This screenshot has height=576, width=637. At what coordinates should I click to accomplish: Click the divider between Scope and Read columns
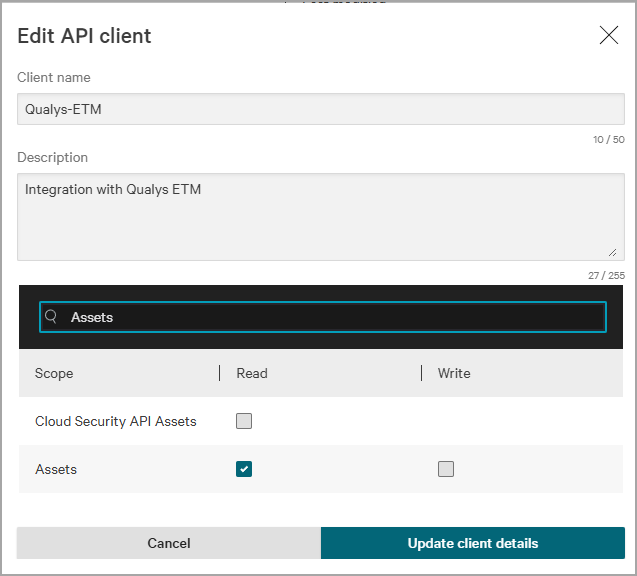(x=220, y=373)
